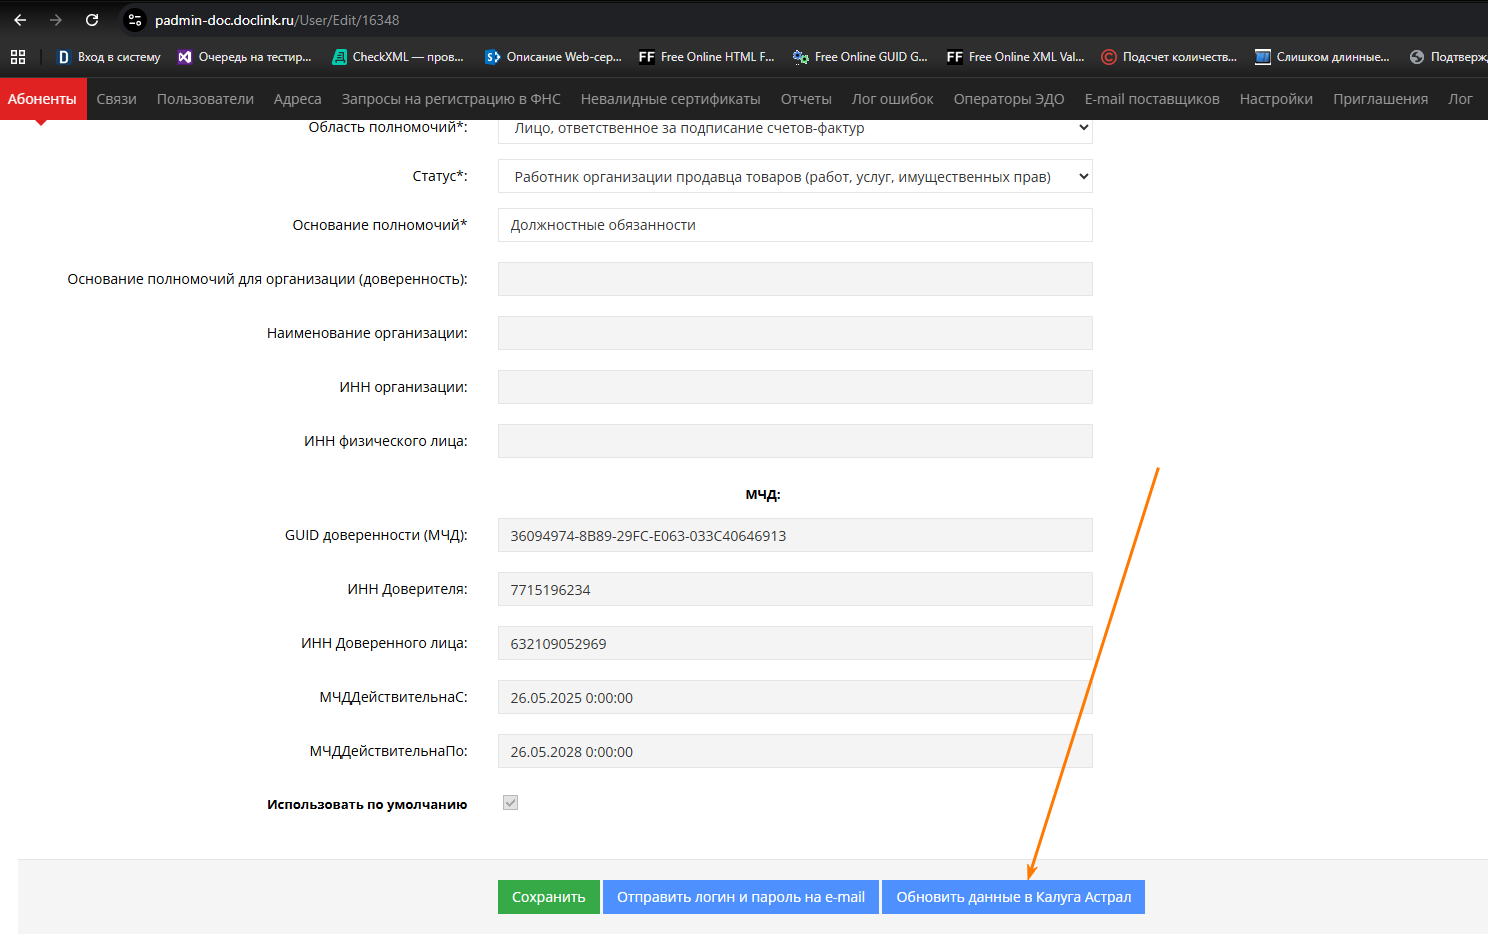
Task: Open 'E-mail поставщиков' section
Action: [1152, 99]
